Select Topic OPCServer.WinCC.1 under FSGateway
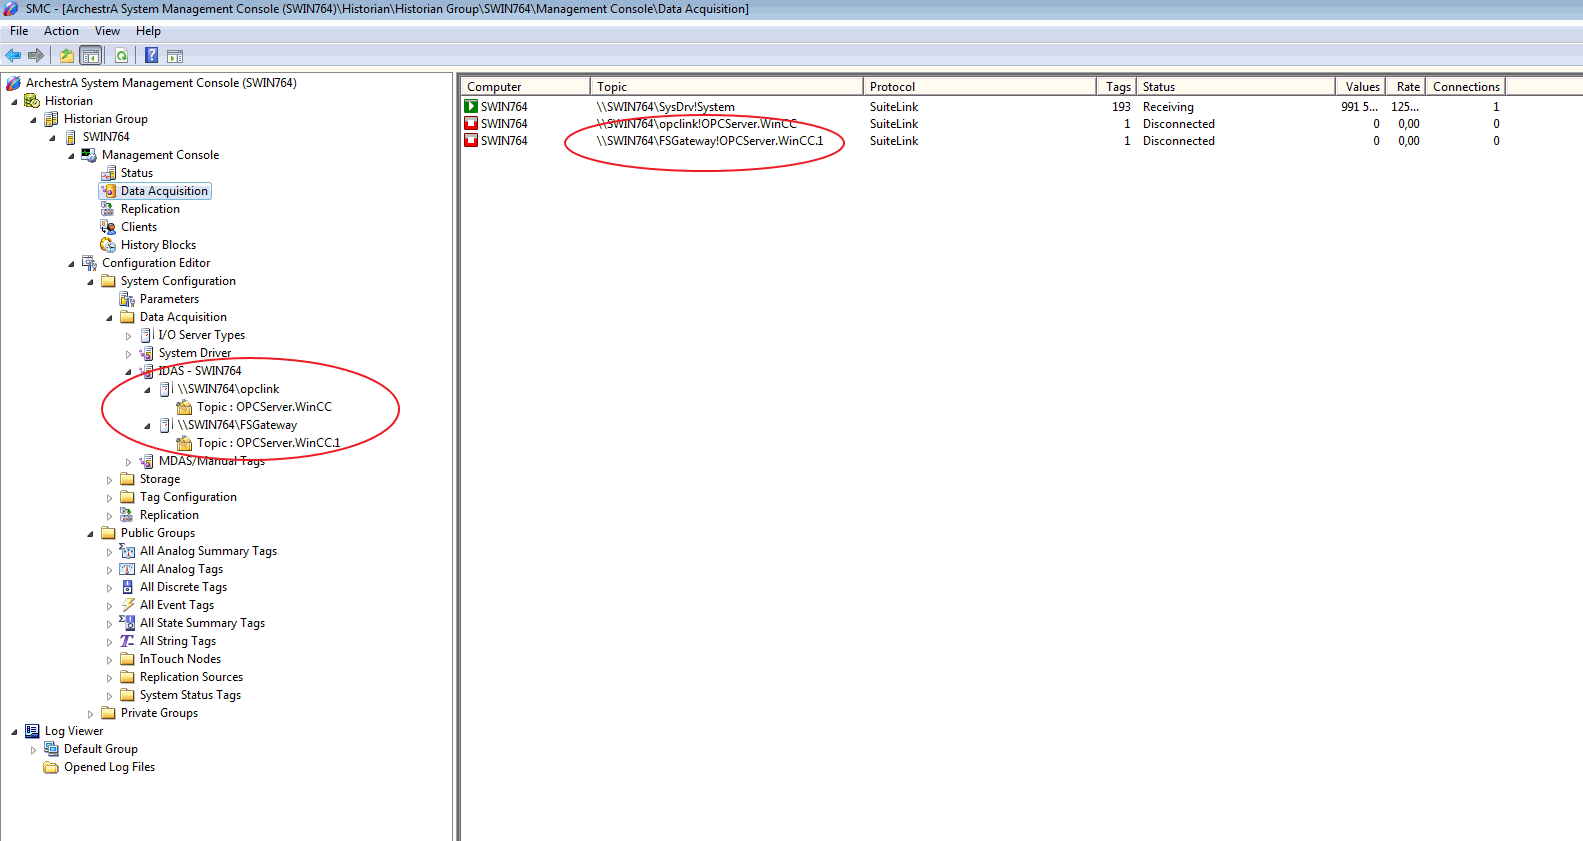Image resolution: width=1583 pixels, height=841 pixels. click(x=267, y=443)
